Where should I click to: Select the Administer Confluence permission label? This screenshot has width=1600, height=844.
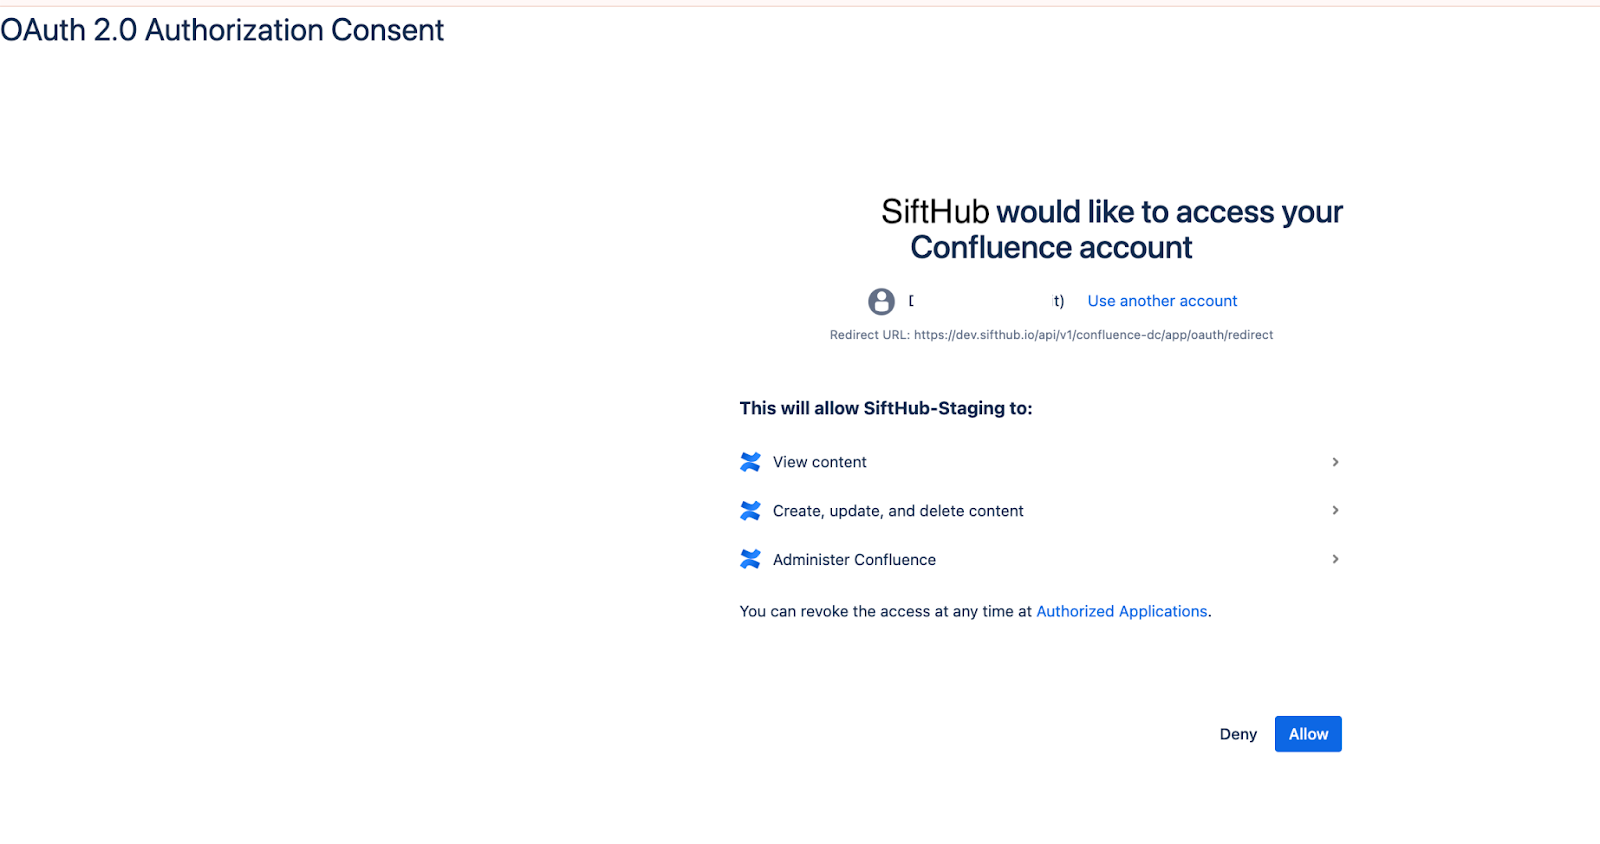click(854, 560)
